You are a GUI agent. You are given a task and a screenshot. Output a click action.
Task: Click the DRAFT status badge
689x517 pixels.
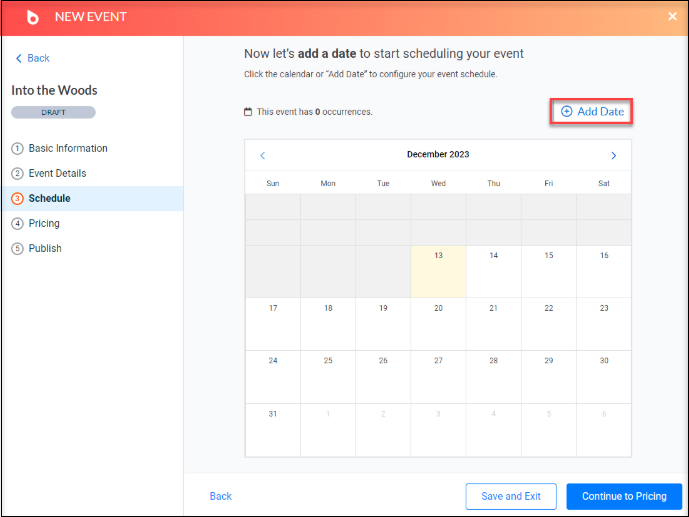pyautogui.click(x=53, y=112)
